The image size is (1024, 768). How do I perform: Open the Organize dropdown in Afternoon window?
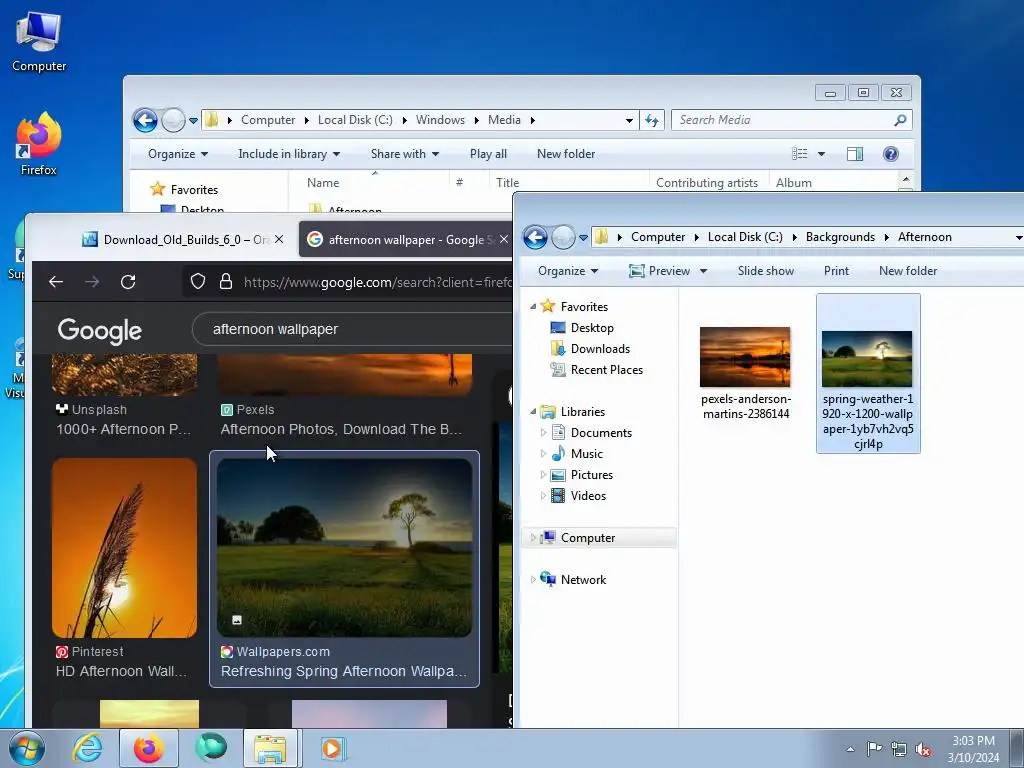568,271
